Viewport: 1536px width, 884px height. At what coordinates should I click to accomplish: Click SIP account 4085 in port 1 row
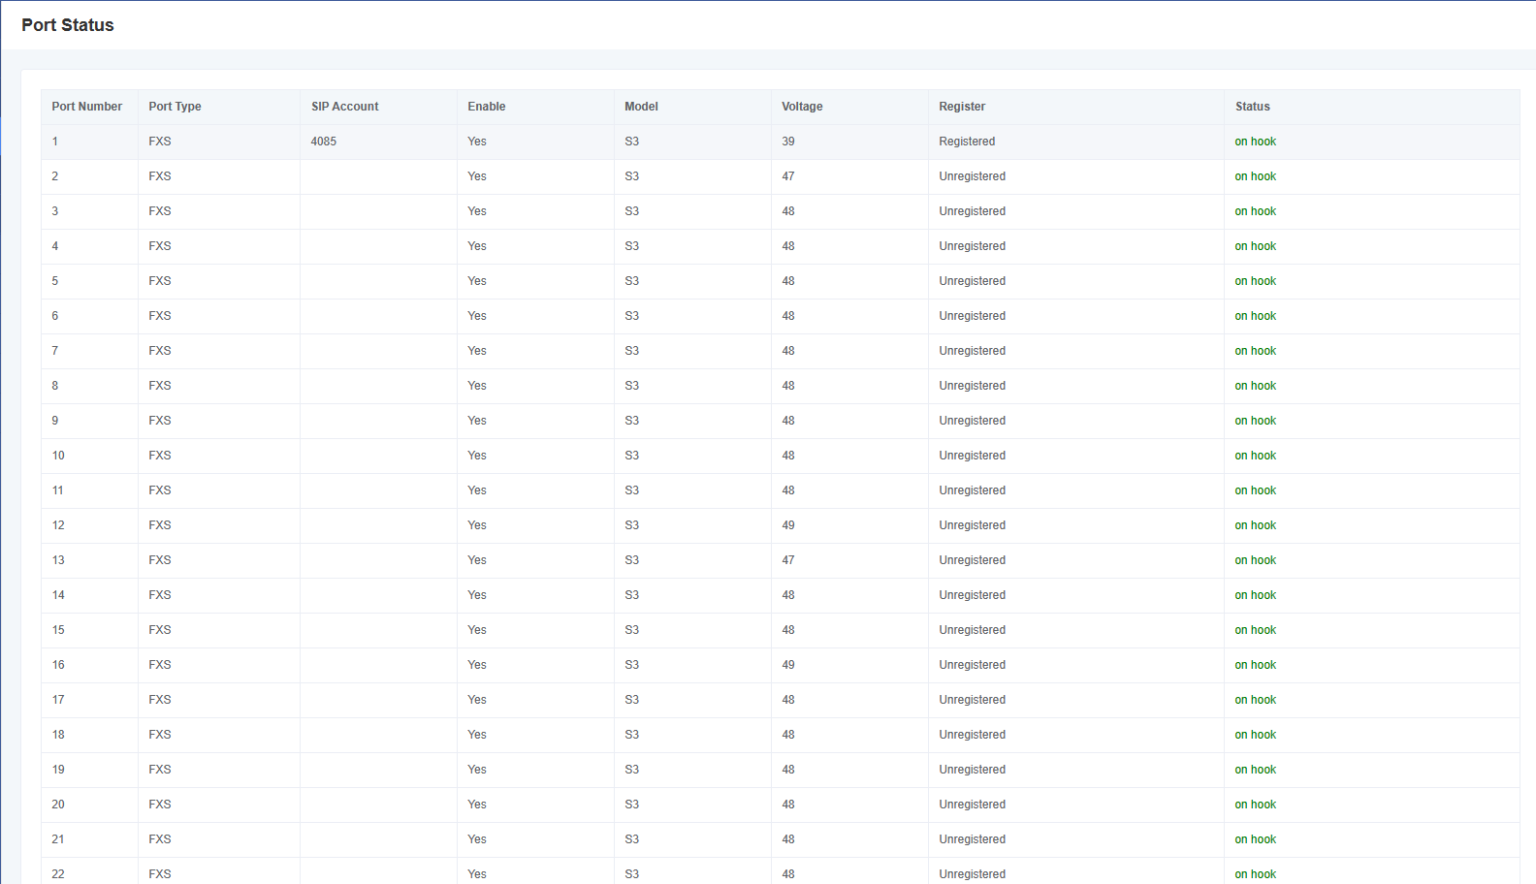tap(324, 142)
